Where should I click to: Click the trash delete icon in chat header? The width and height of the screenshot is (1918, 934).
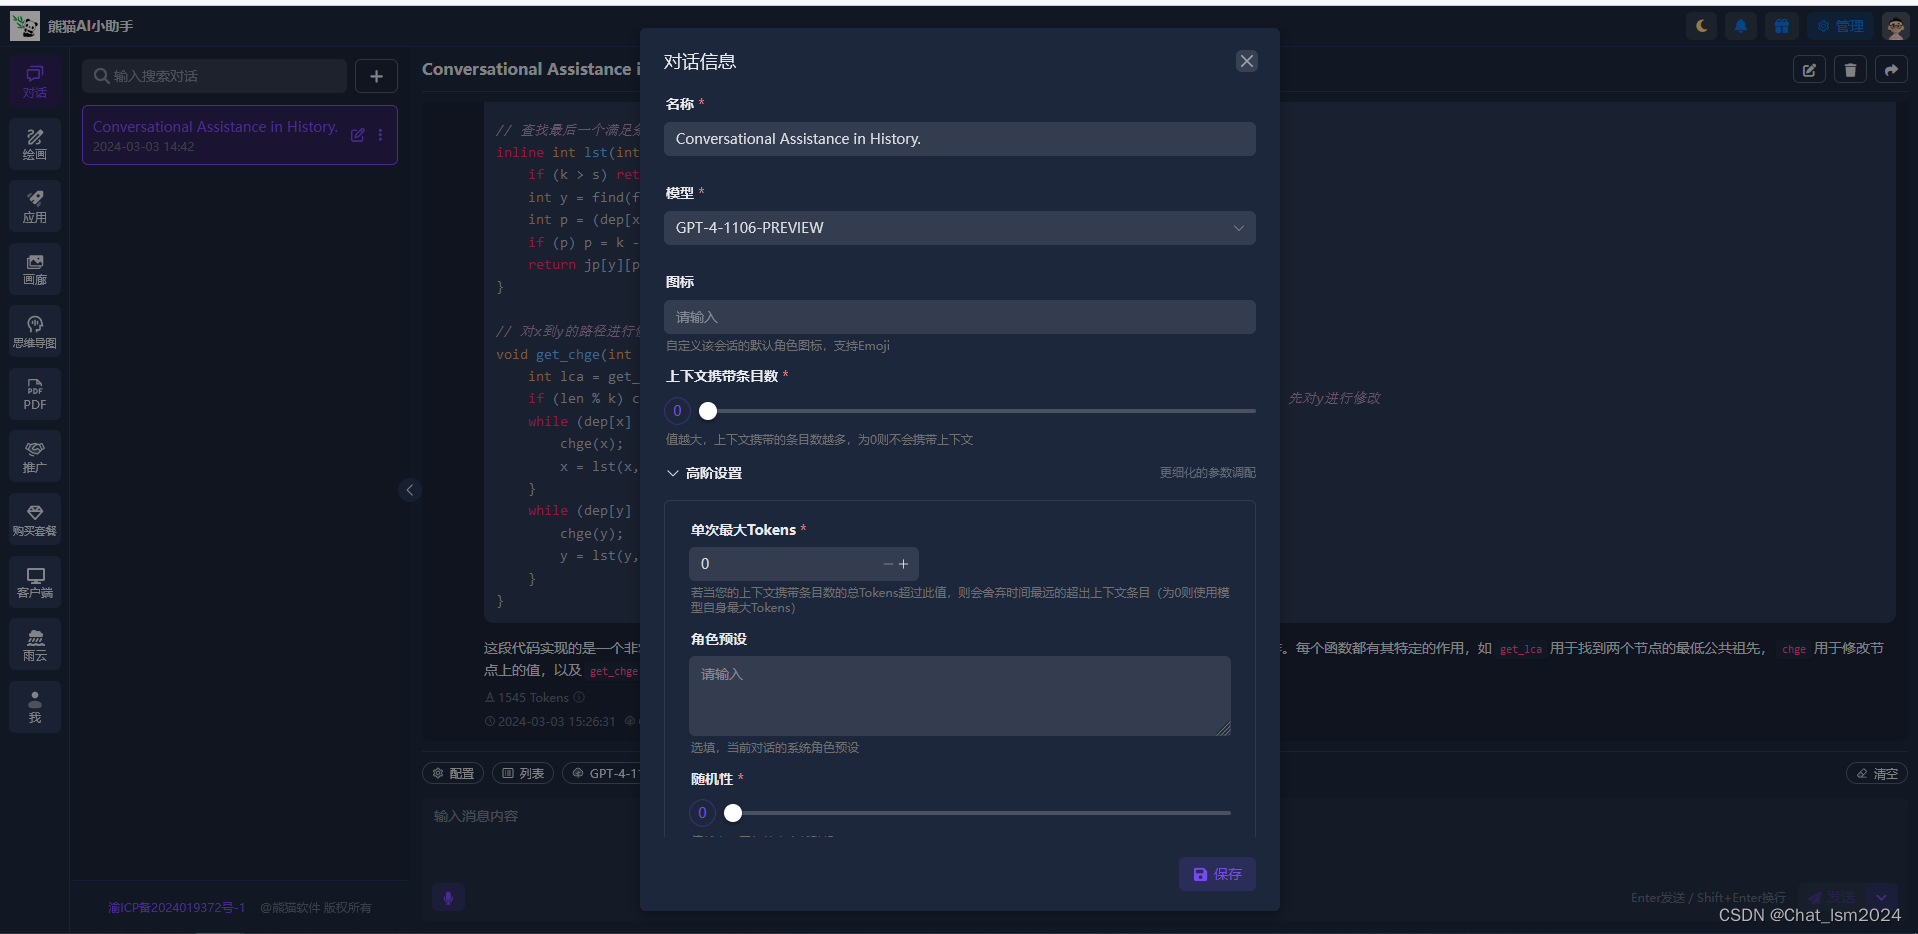pos(1850,70)
